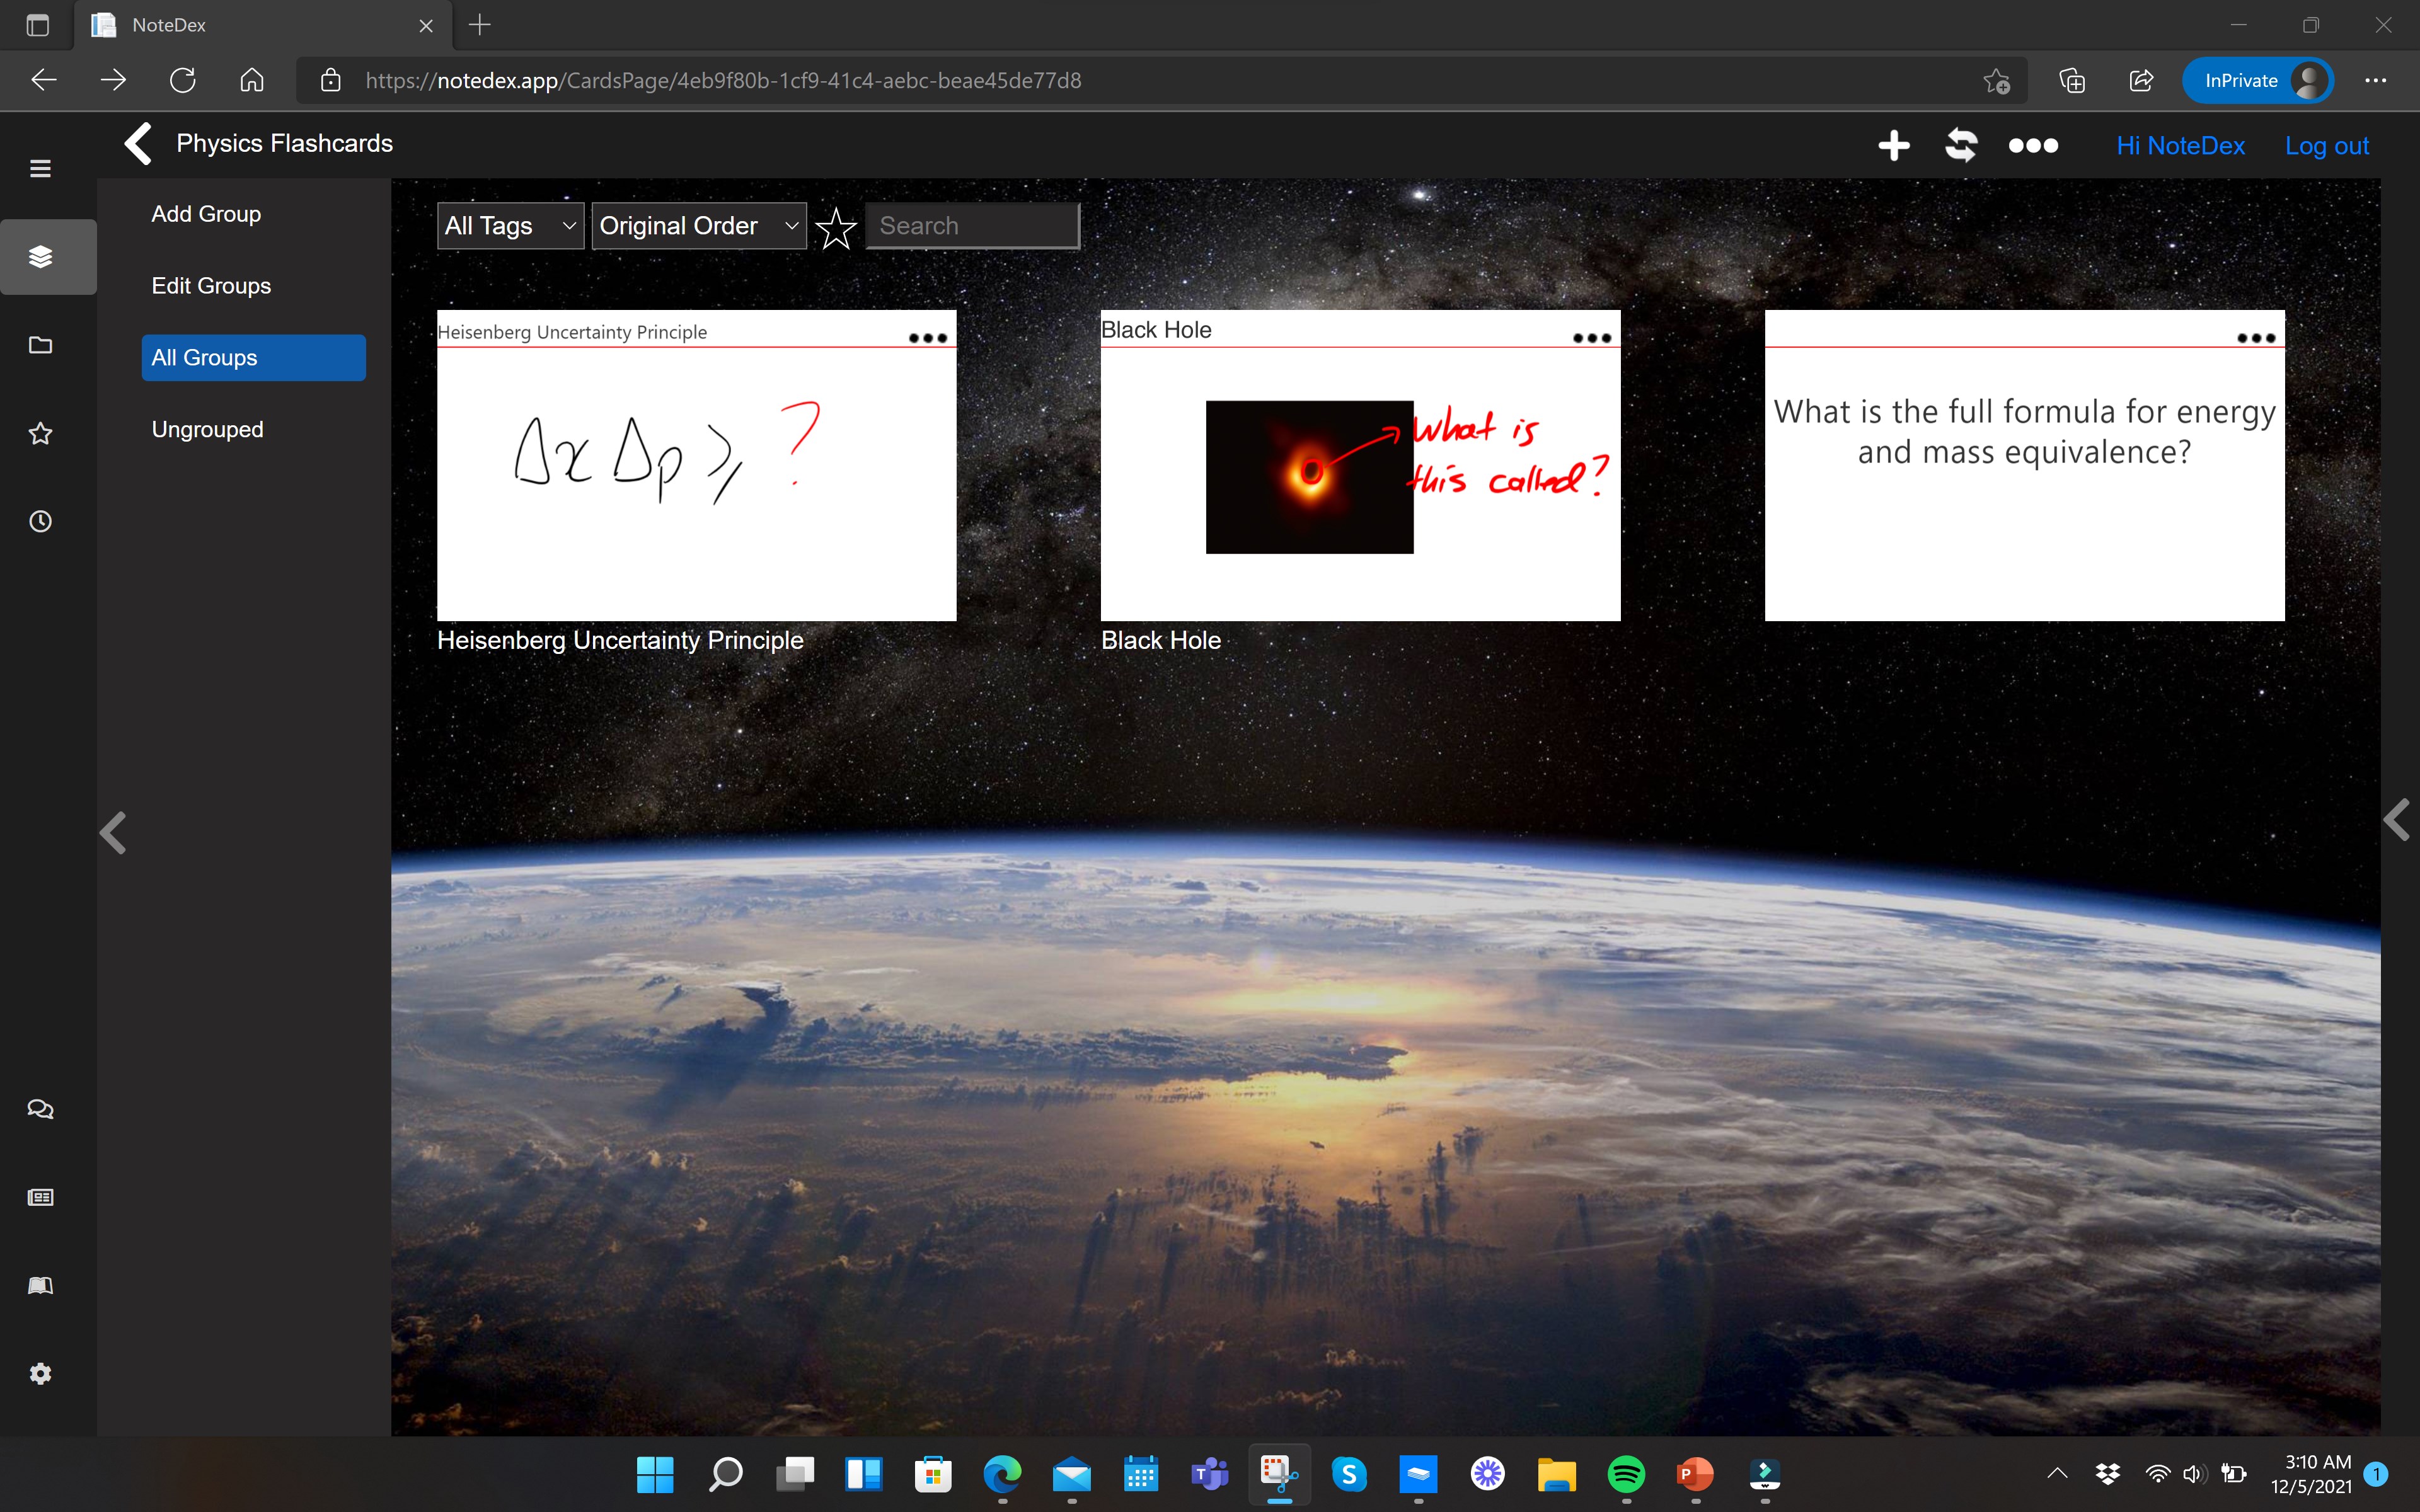Select the All Groups item

pos(253,358)
